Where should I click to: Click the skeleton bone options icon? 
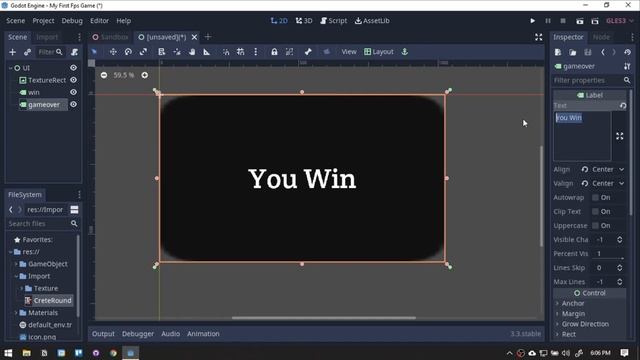(x=308, y=52)
